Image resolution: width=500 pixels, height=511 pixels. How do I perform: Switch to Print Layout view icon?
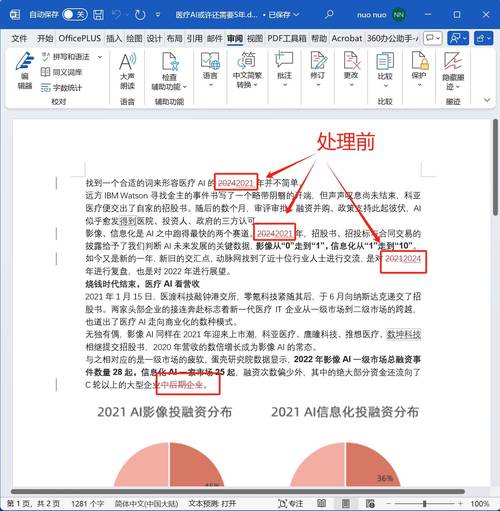pyautogui.click(x=346, y=503)
